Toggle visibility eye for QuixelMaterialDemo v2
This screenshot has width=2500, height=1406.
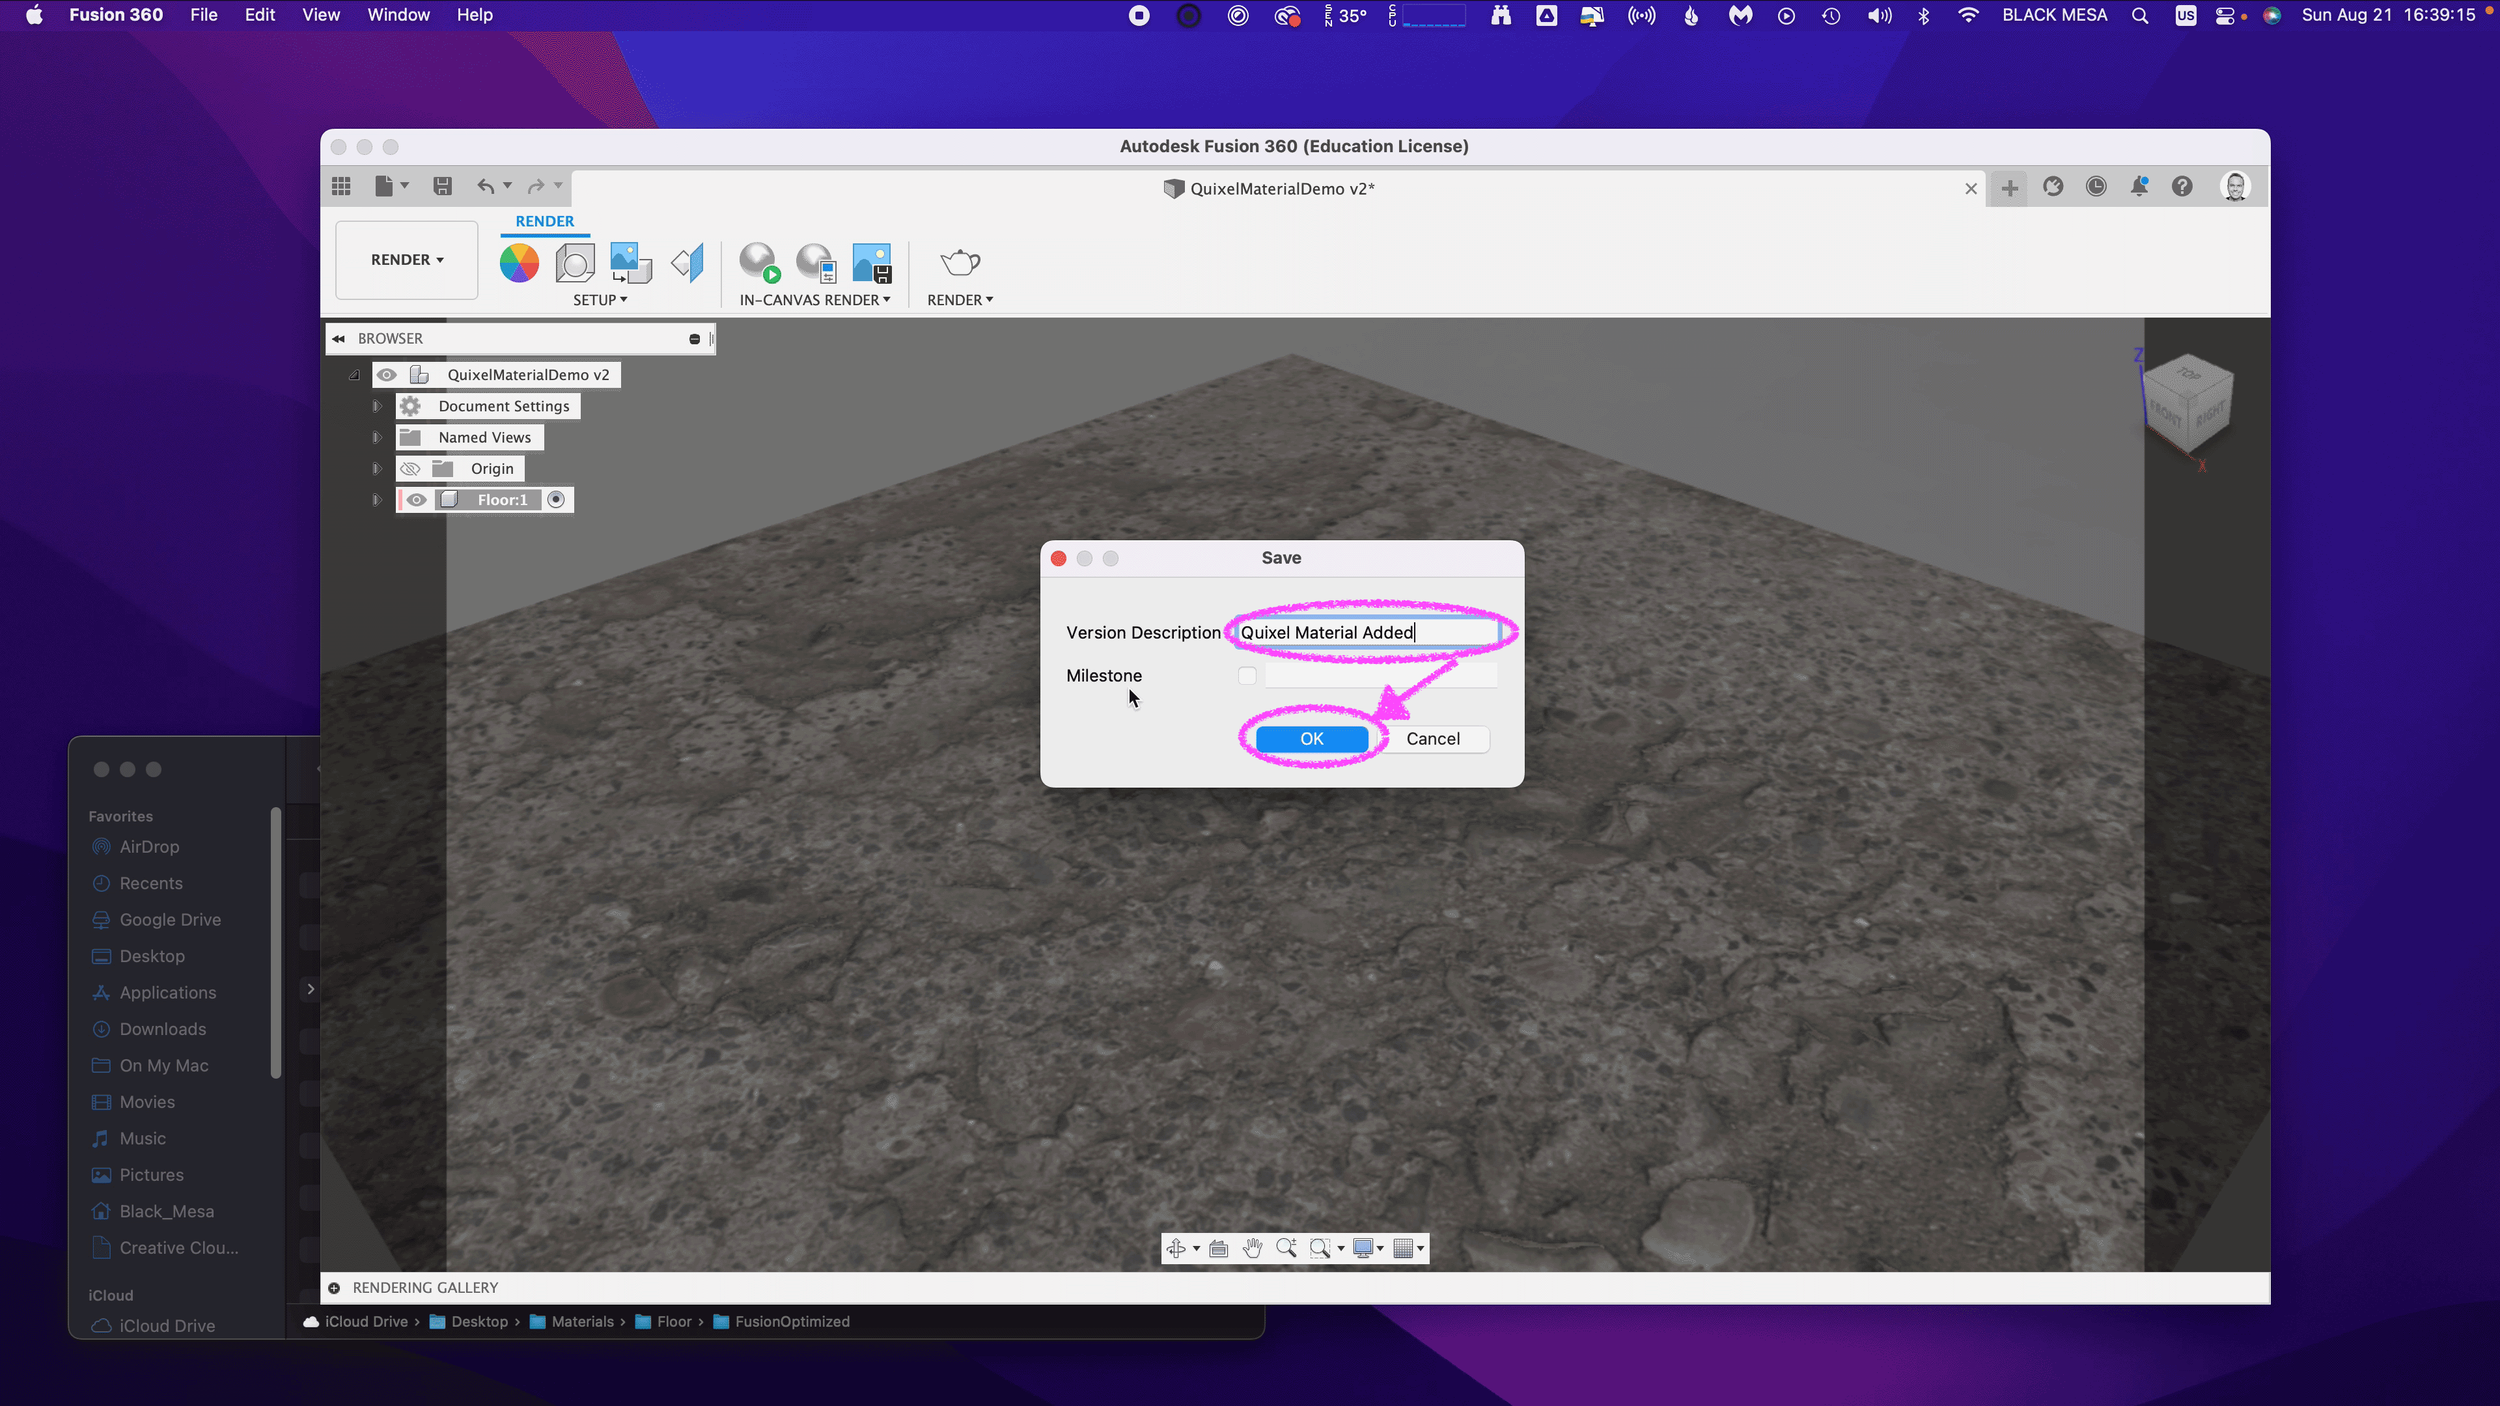(386, 375)
